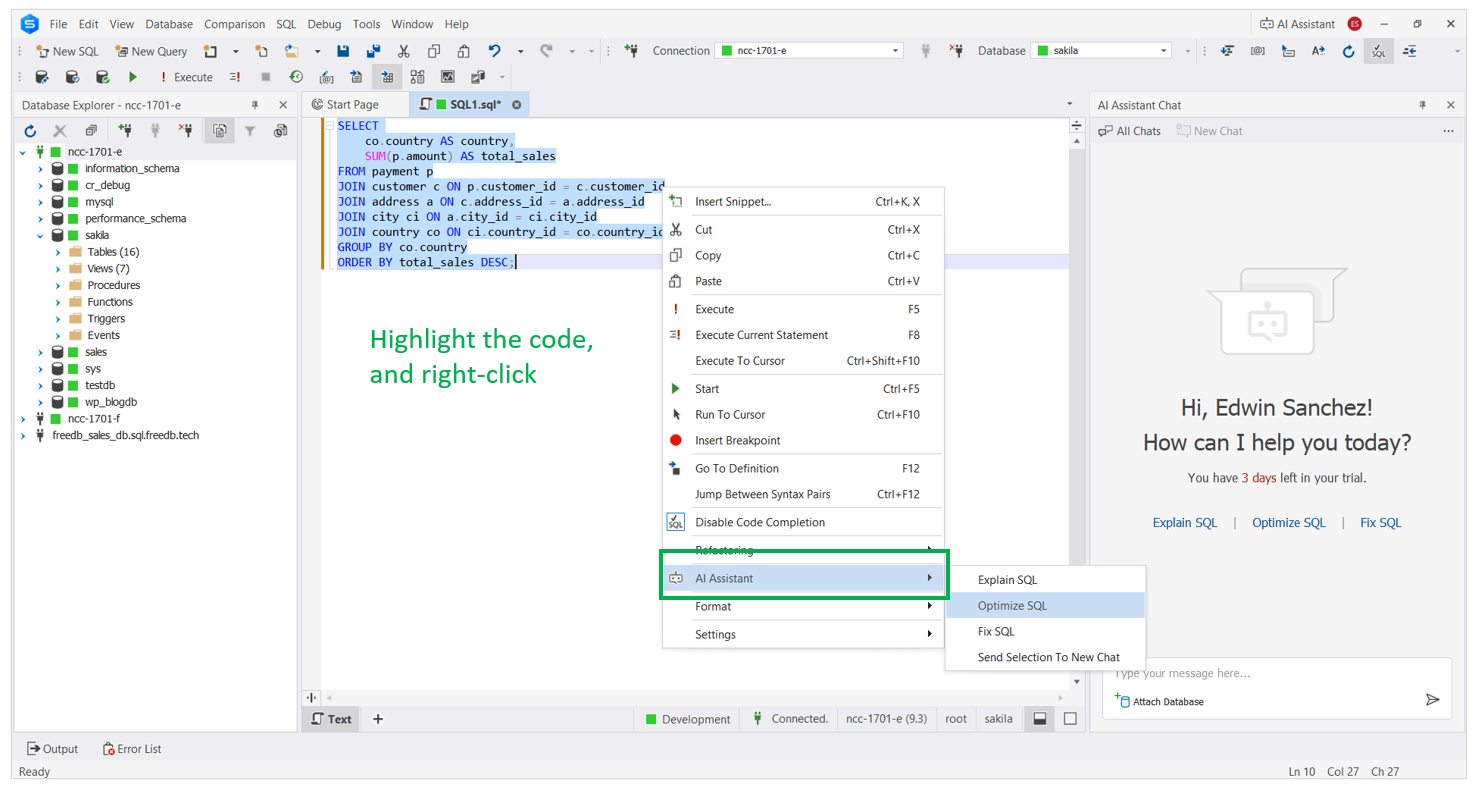
Task: Toggle pin on Database Explorer panel
Action: point(254,105)
